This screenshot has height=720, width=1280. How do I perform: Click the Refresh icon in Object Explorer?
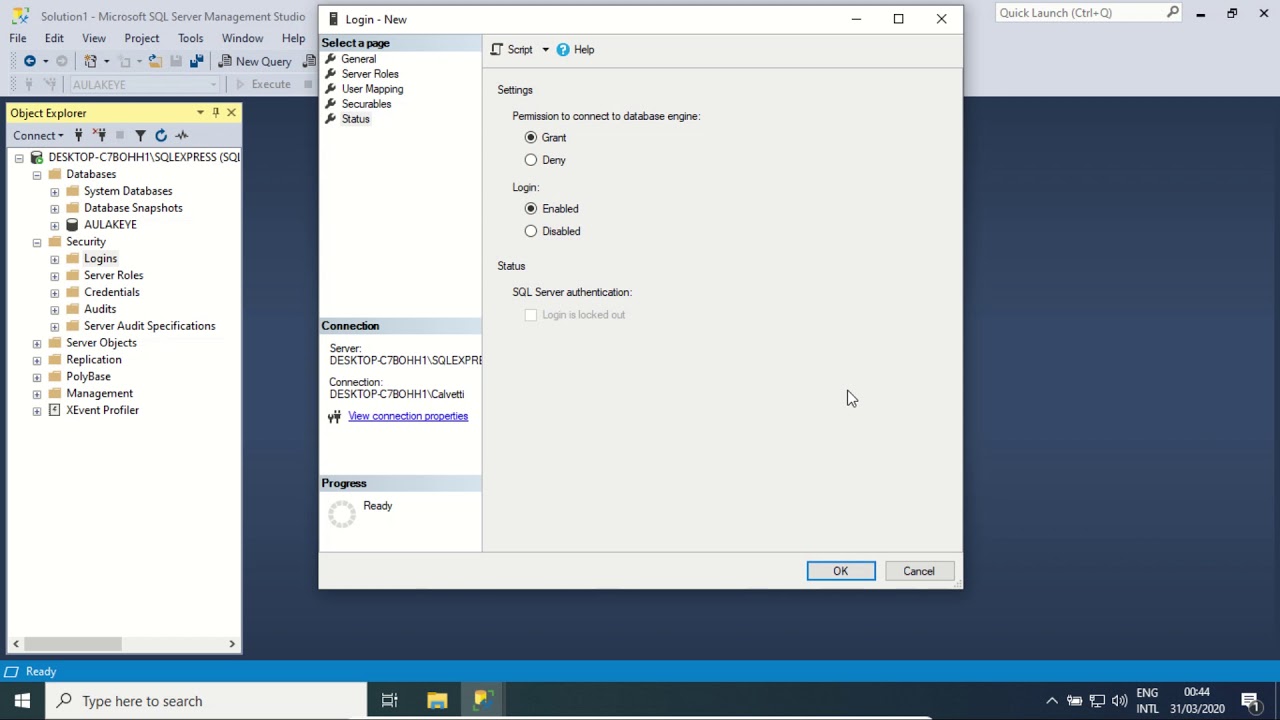(161, 135)
